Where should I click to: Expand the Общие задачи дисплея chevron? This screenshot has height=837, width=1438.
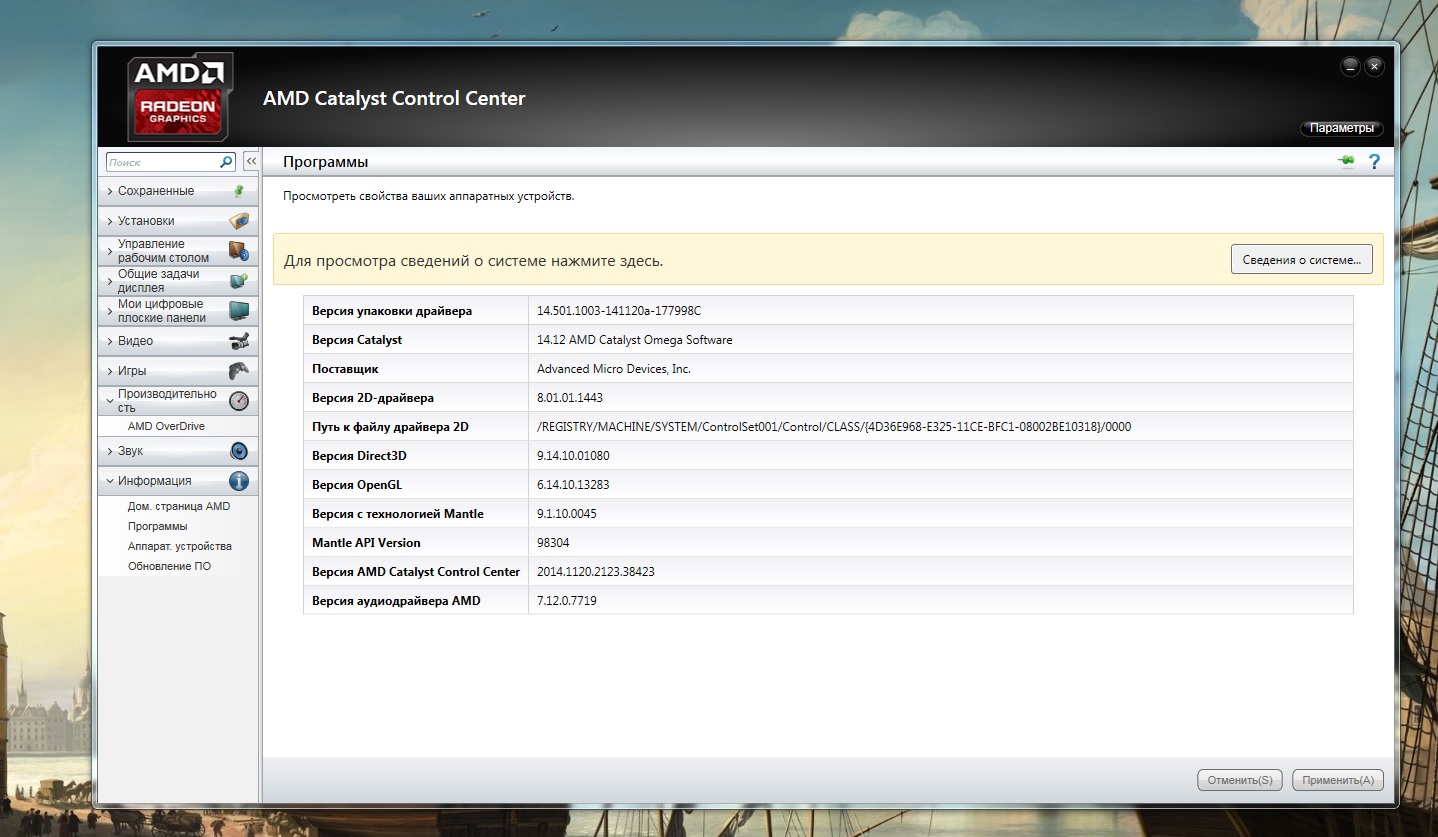coord(110,281)
